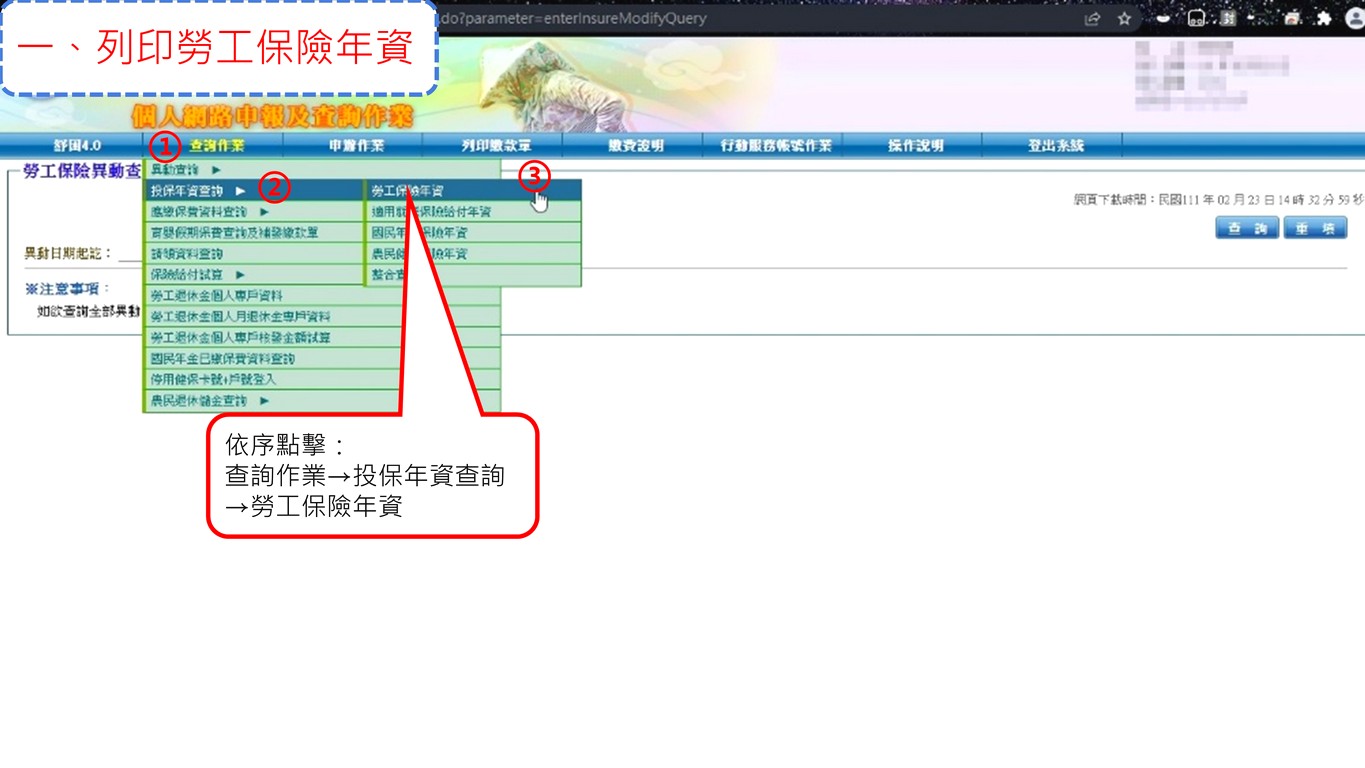Expand the 農民退休儲金查詢 submenu

pos(322,400)
